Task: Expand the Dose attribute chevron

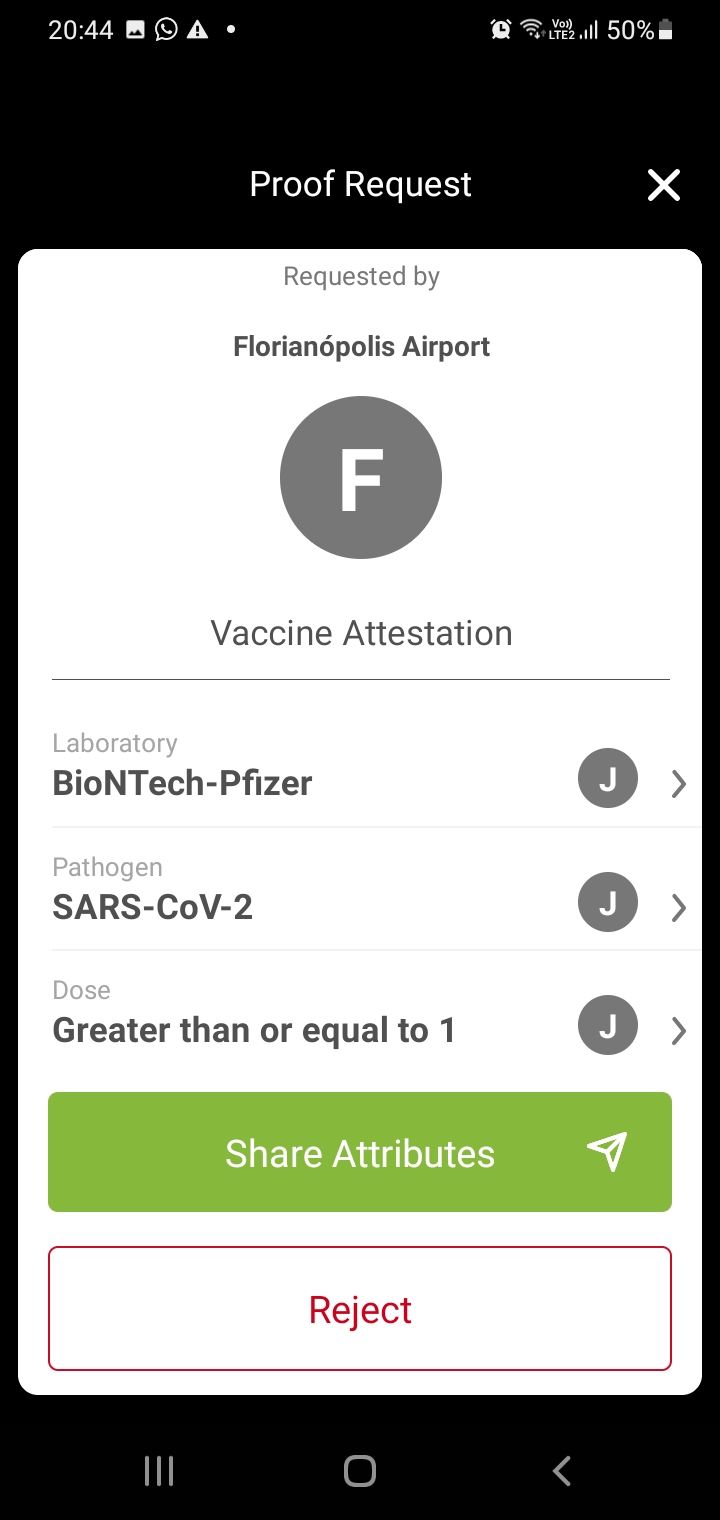Action: 679,1031
